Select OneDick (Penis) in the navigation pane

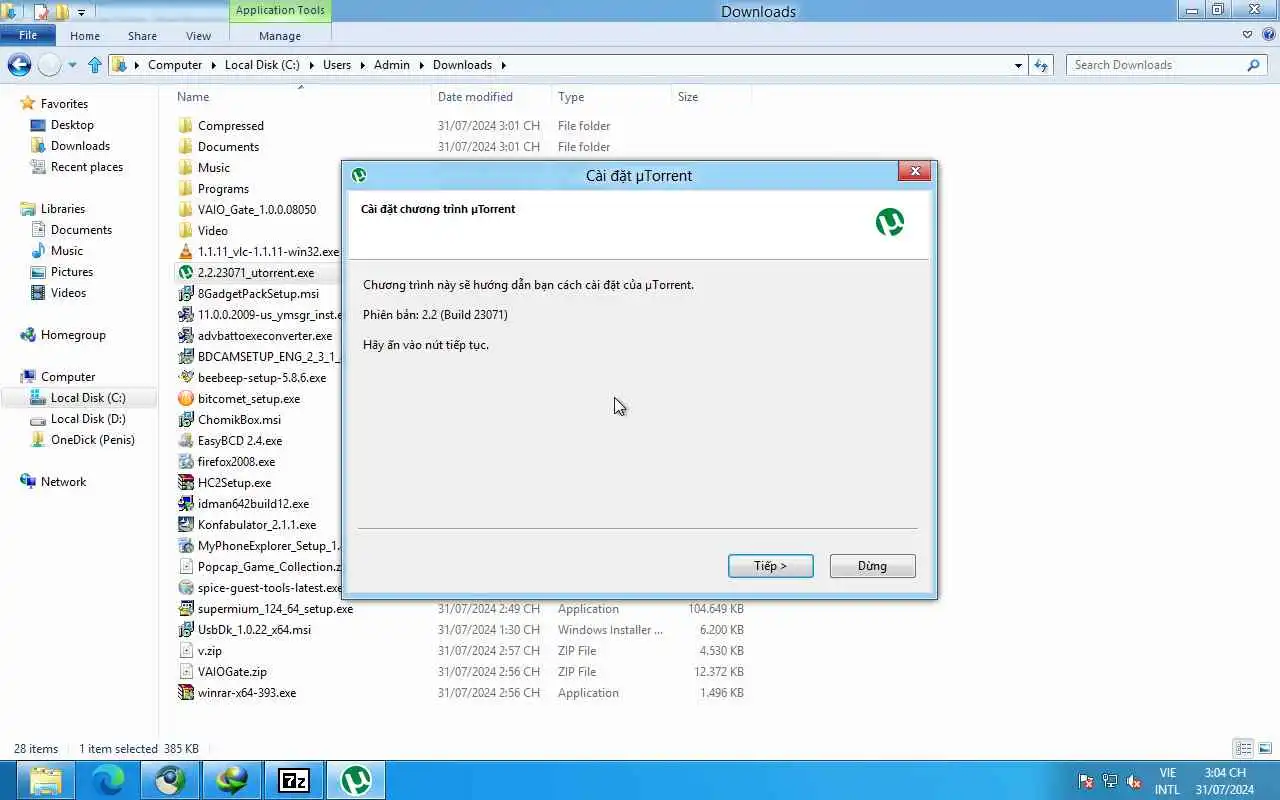tap(93, 440)
